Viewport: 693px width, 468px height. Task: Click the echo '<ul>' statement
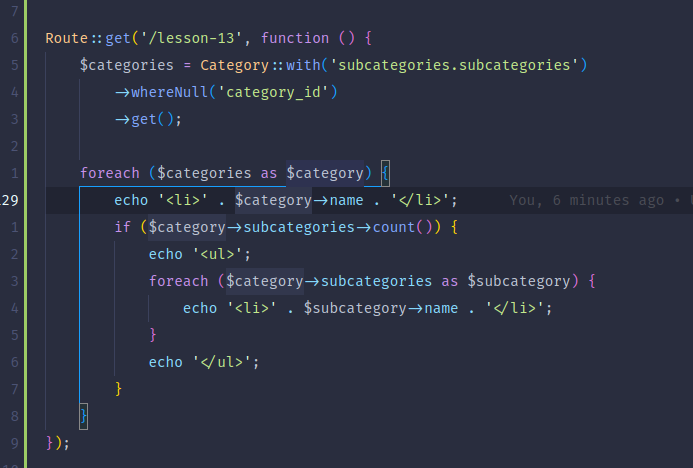pos(200,255)
